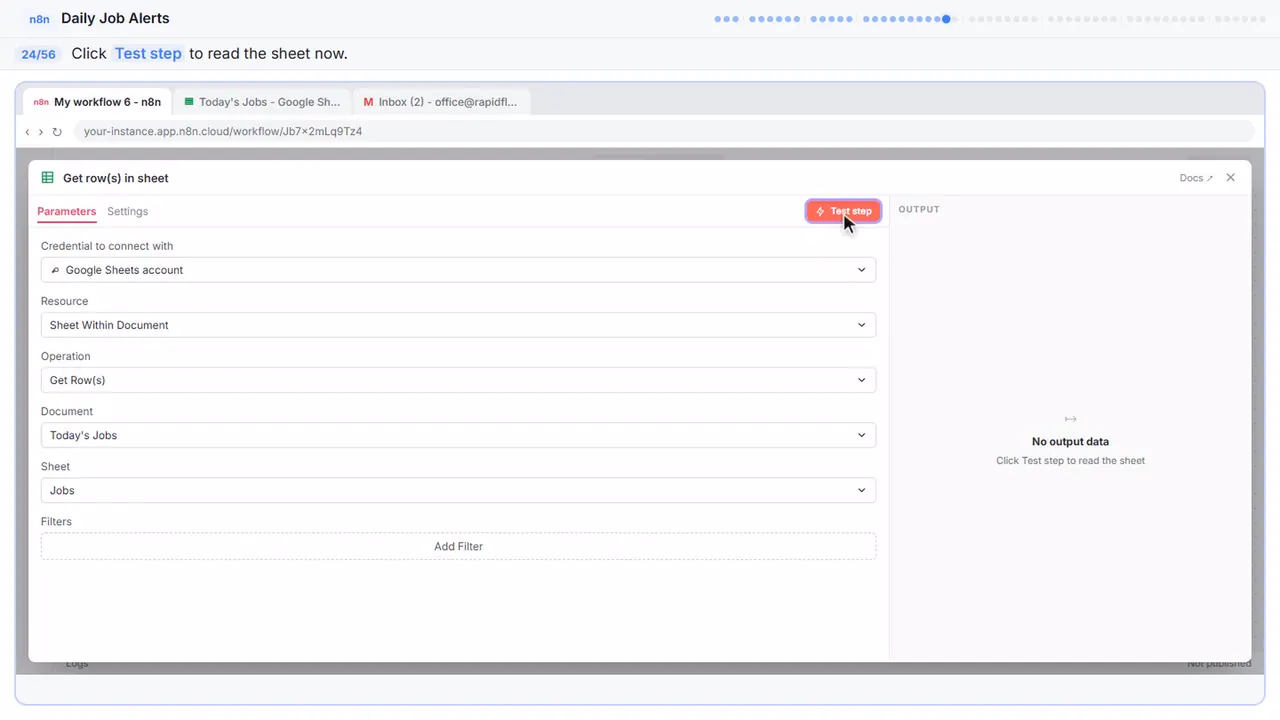Screen dimensions: 1280x720
Task: Switch to the Parameters tab
Action: pos(66,212)
